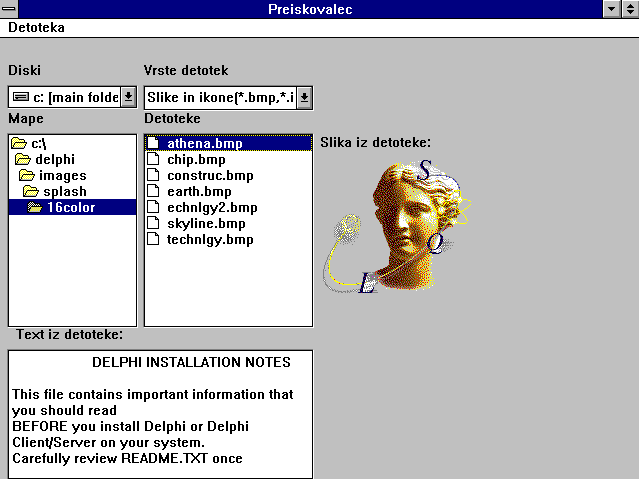639x479 pixels.
Task: Click the folder icon next to images
Action: (x=26, y=175)
